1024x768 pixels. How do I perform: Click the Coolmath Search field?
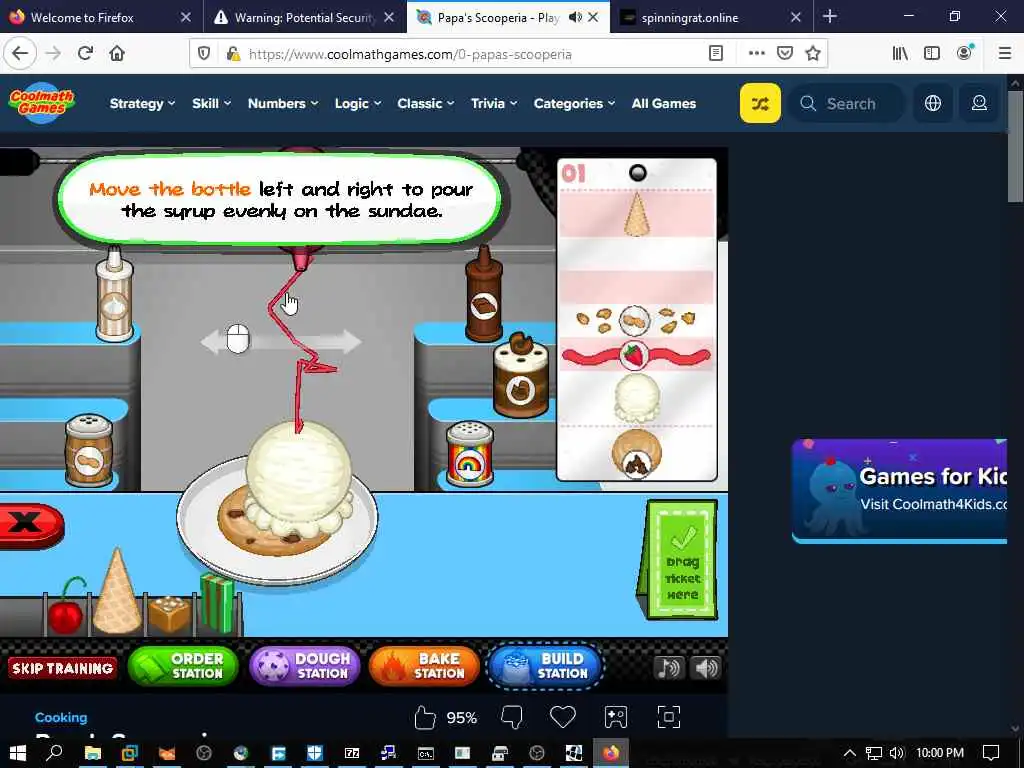846,103
